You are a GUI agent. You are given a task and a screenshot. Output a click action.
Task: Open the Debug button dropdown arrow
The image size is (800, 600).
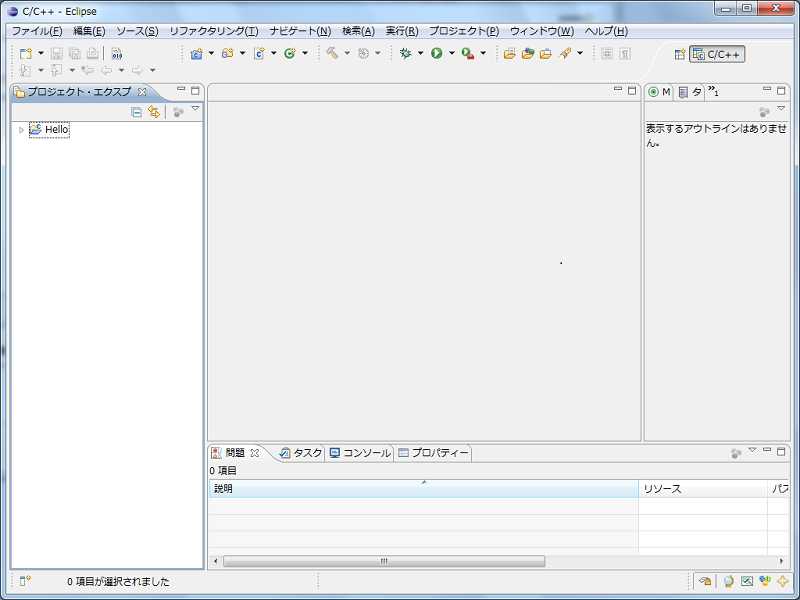point(420,53)
